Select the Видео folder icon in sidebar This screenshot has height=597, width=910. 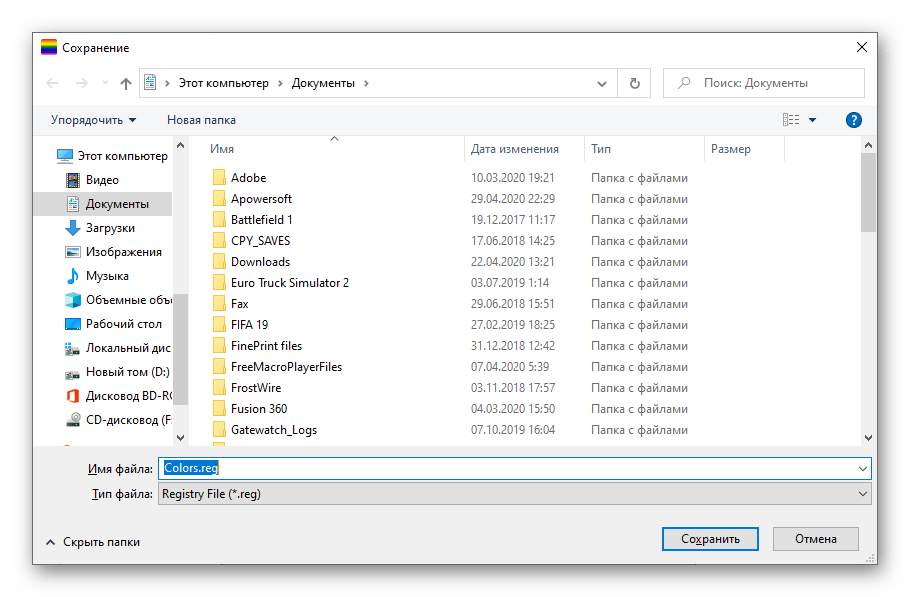click(72, 180)
